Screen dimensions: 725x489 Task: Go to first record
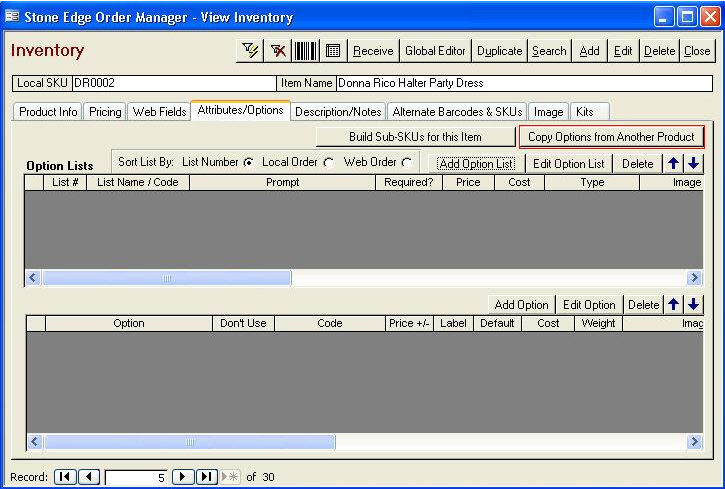pos(65,477)
